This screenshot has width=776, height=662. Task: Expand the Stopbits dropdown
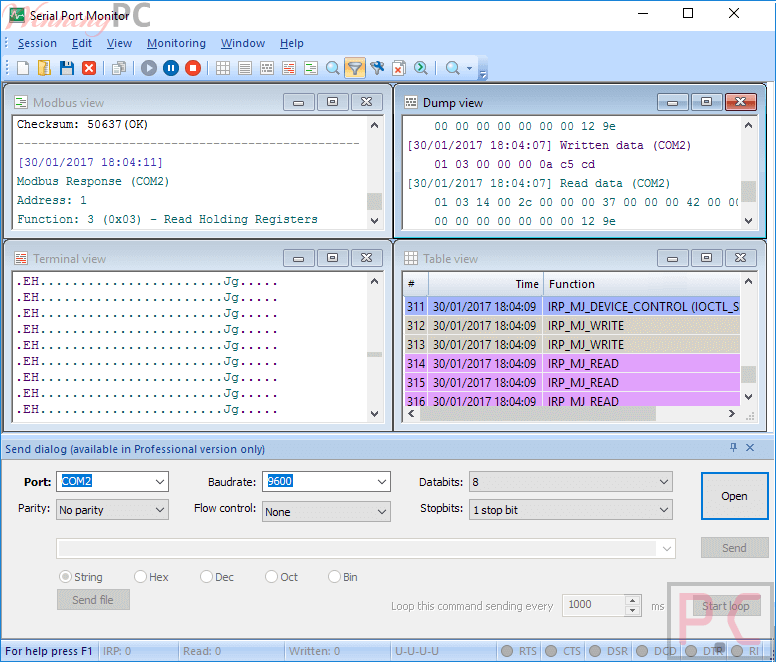pos(664,510)
